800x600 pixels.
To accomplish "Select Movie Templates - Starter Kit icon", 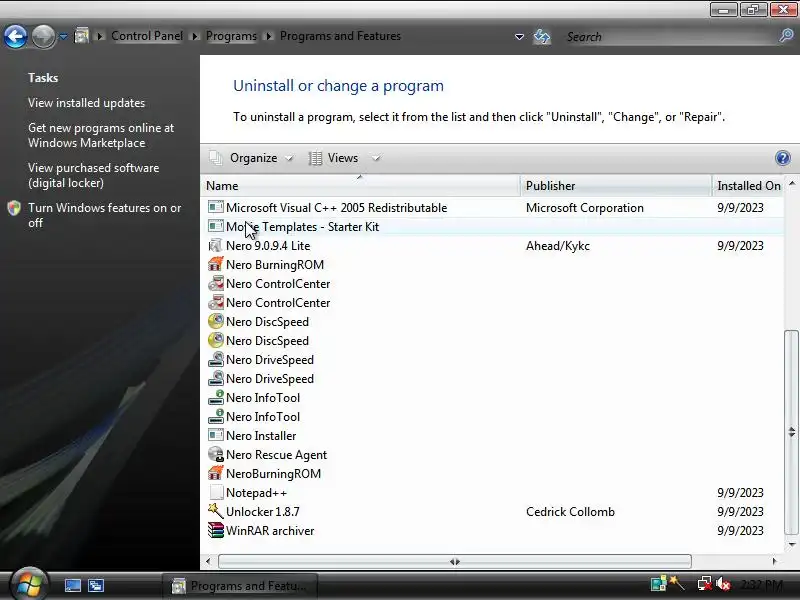I will (216, 226).
